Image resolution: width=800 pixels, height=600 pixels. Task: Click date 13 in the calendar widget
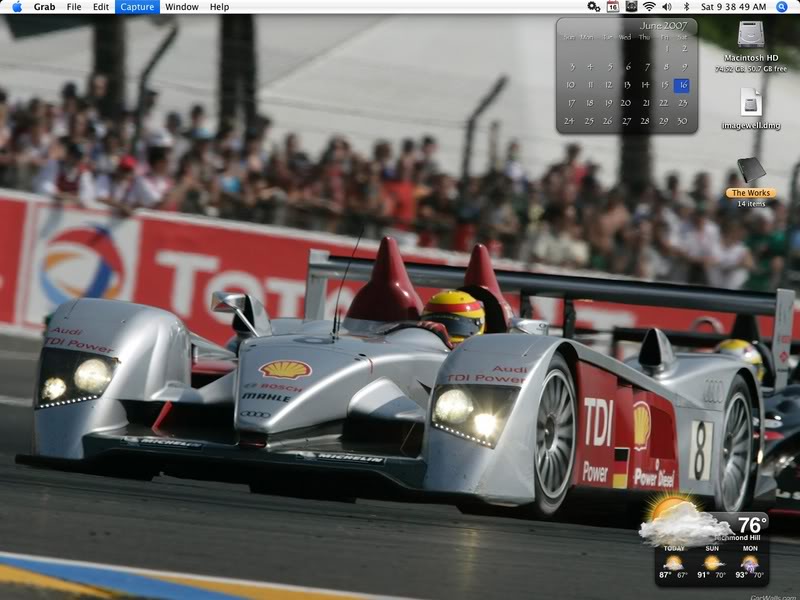[x=627, y=85]
